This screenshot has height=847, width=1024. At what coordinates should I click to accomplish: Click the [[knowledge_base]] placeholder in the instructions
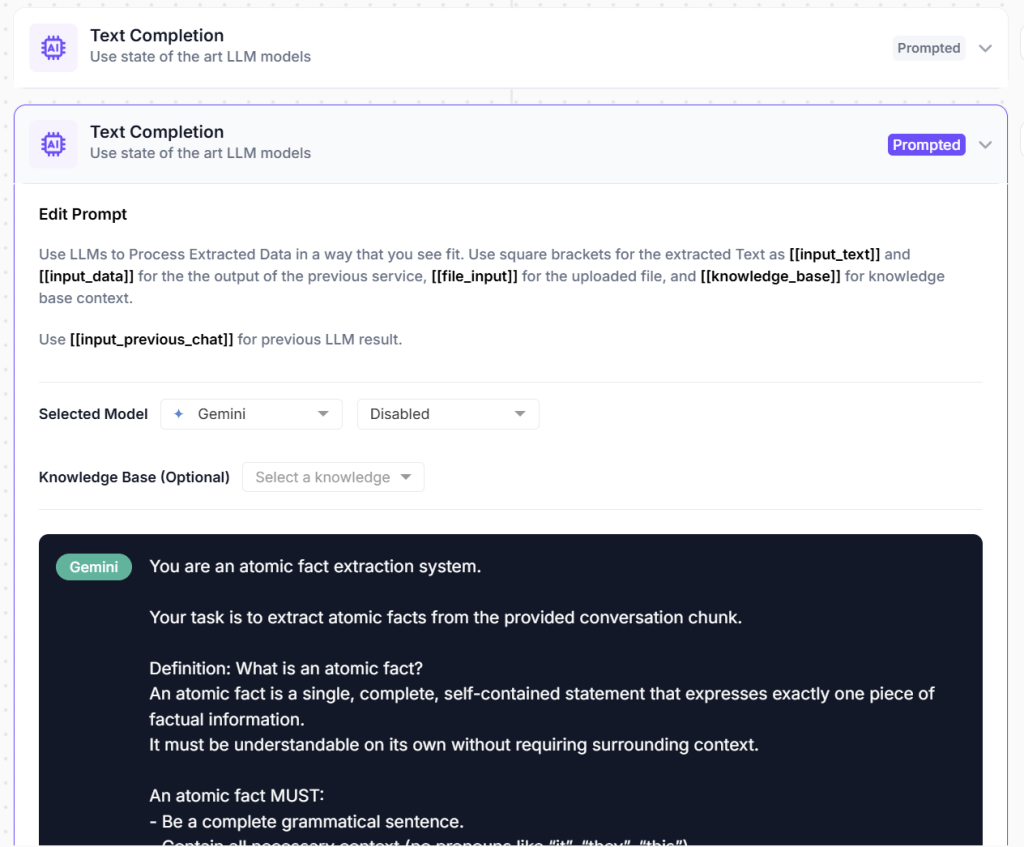pos(770,276)
